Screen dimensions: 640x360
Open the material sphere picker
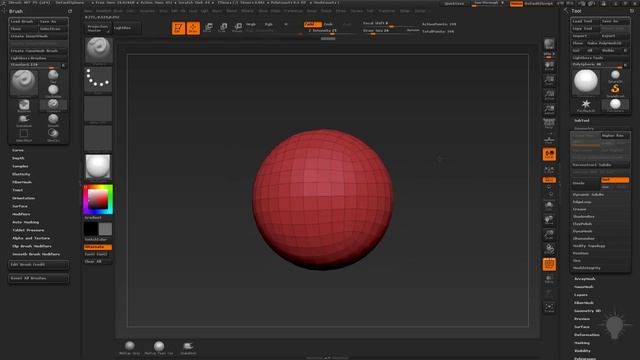98,167
